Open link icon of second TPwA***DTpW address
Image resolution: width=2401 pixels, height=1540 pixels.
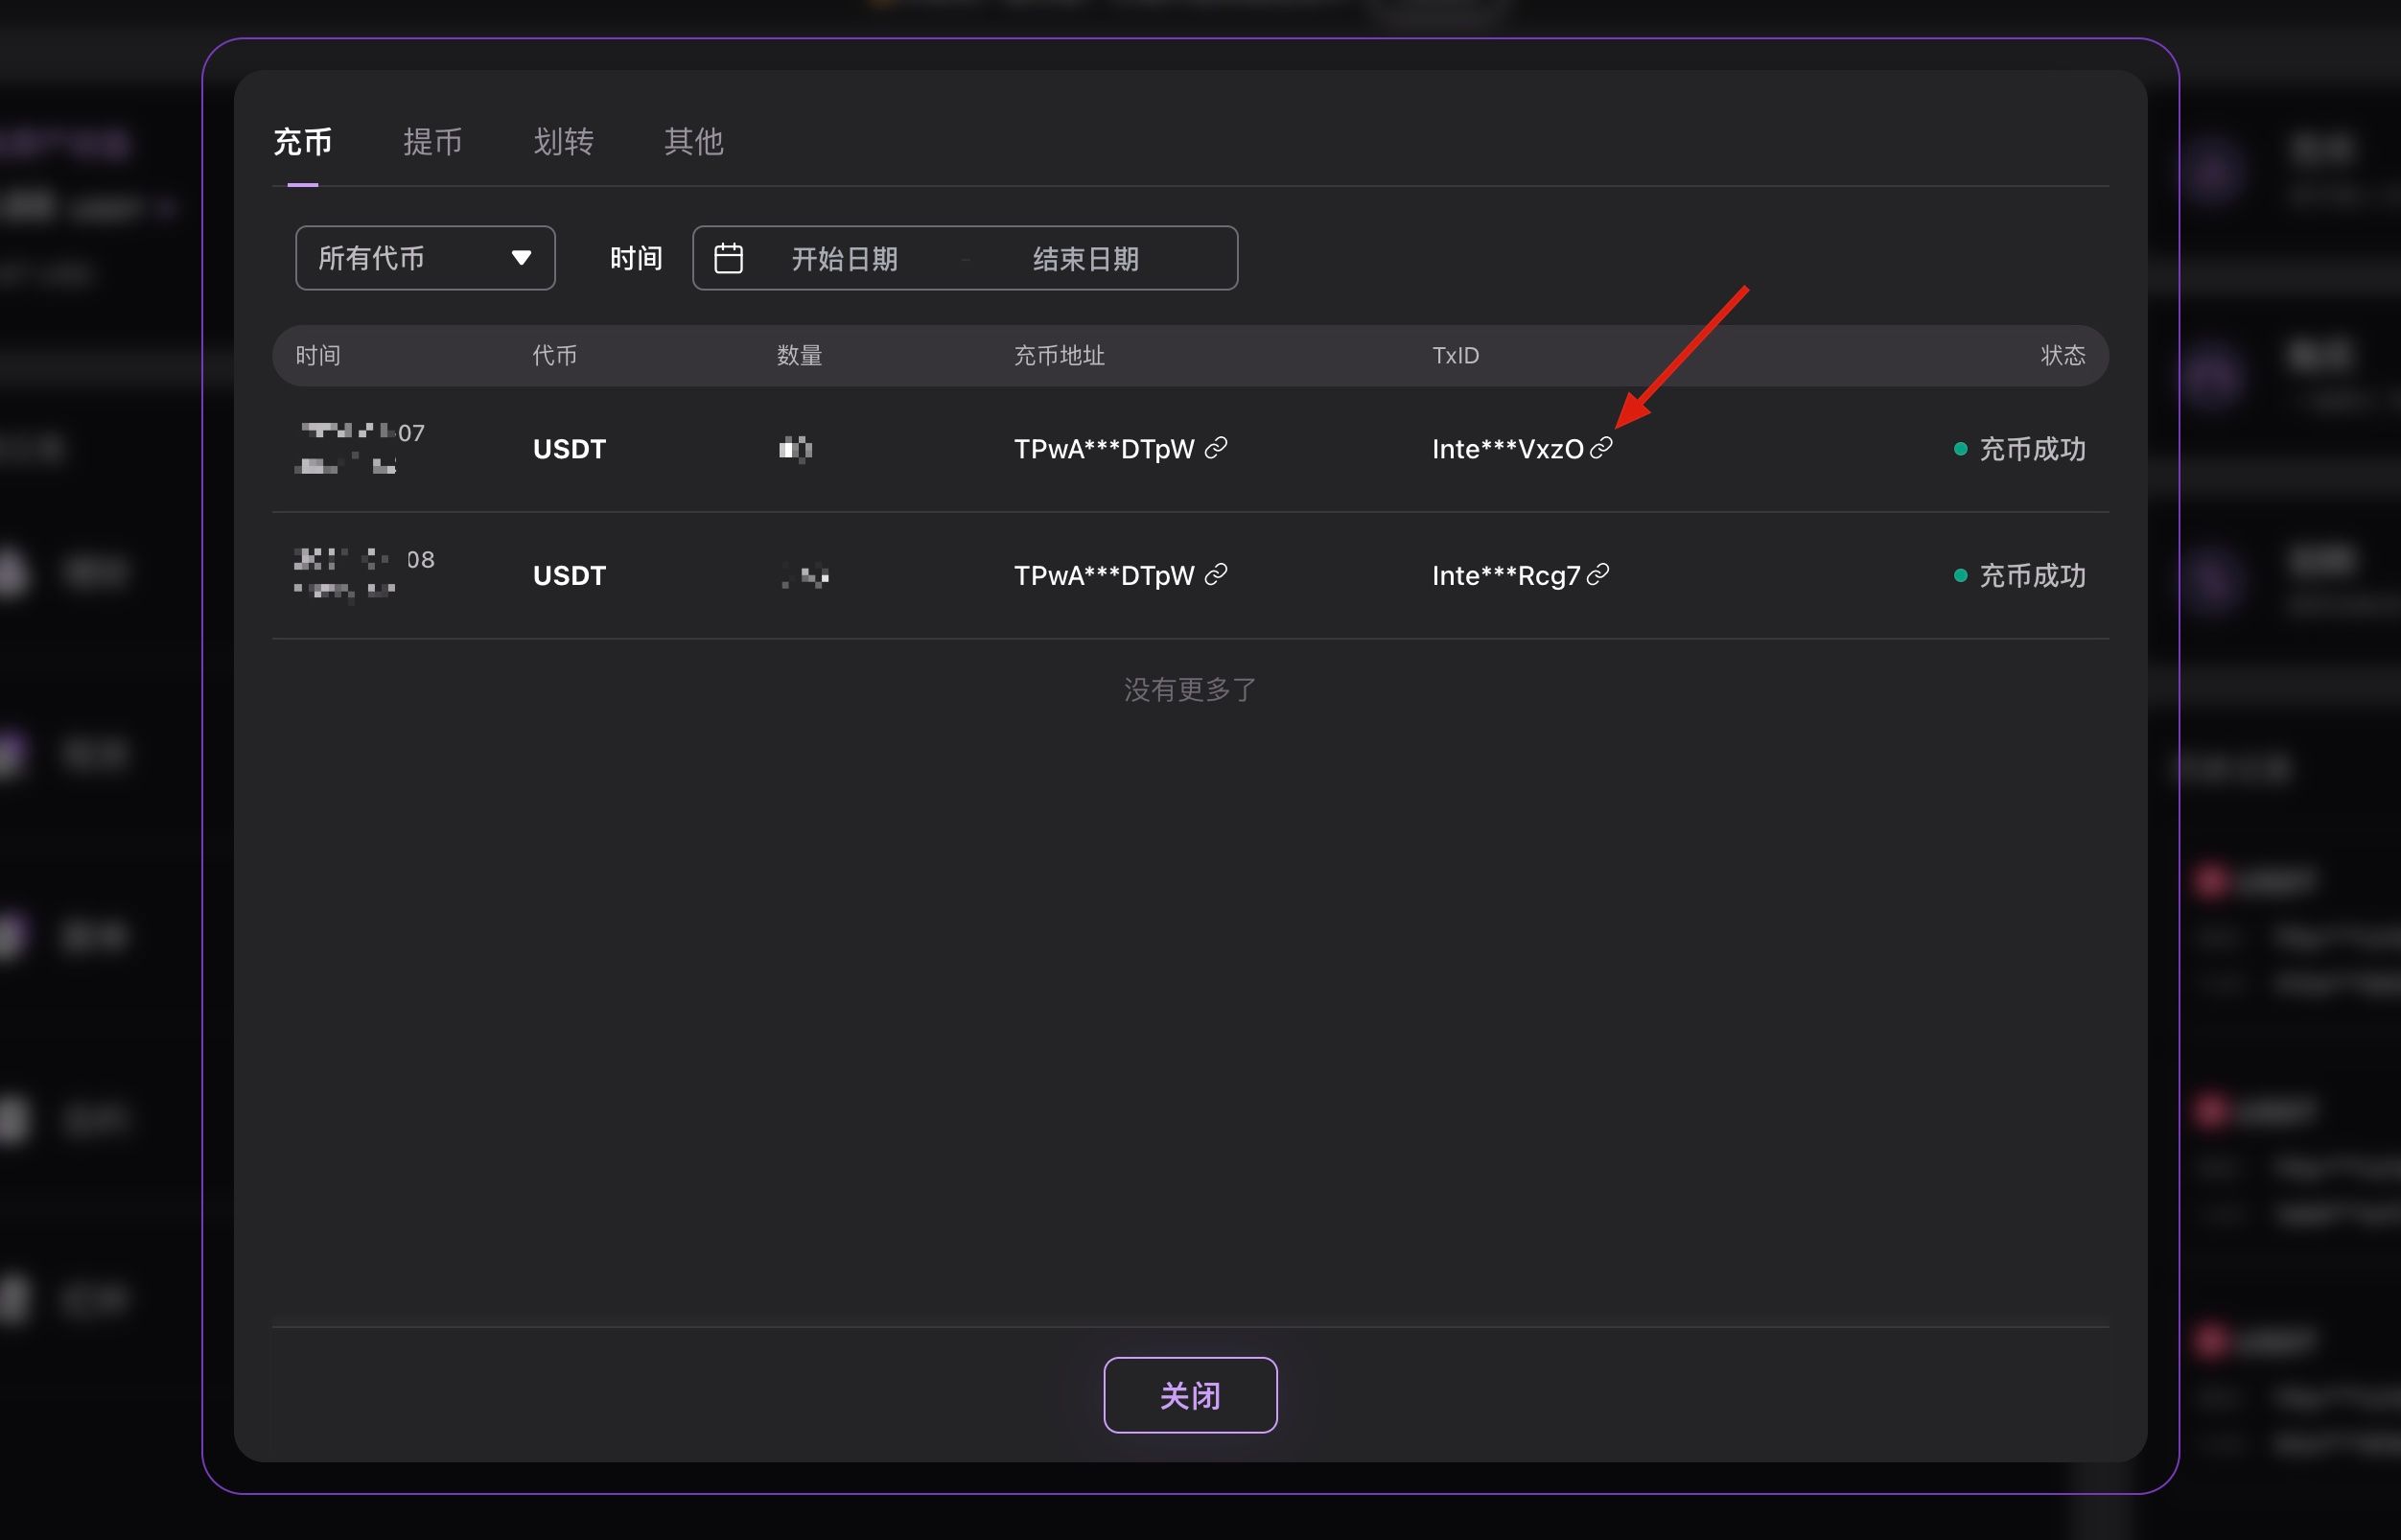(1215, 574)
